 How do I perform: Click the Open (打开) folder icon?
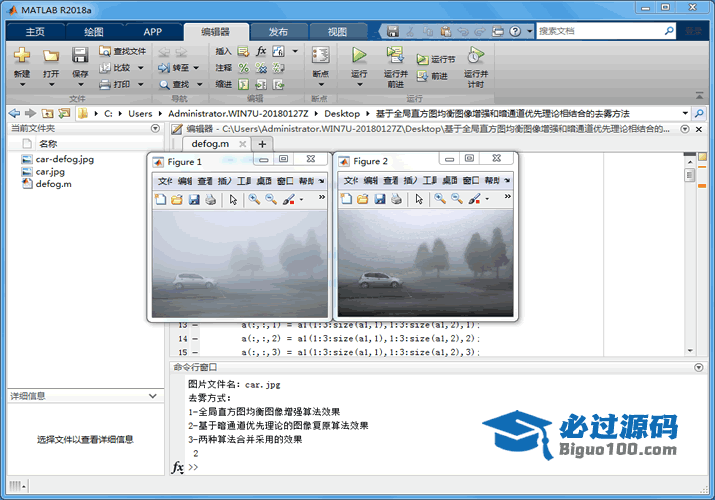51,56
